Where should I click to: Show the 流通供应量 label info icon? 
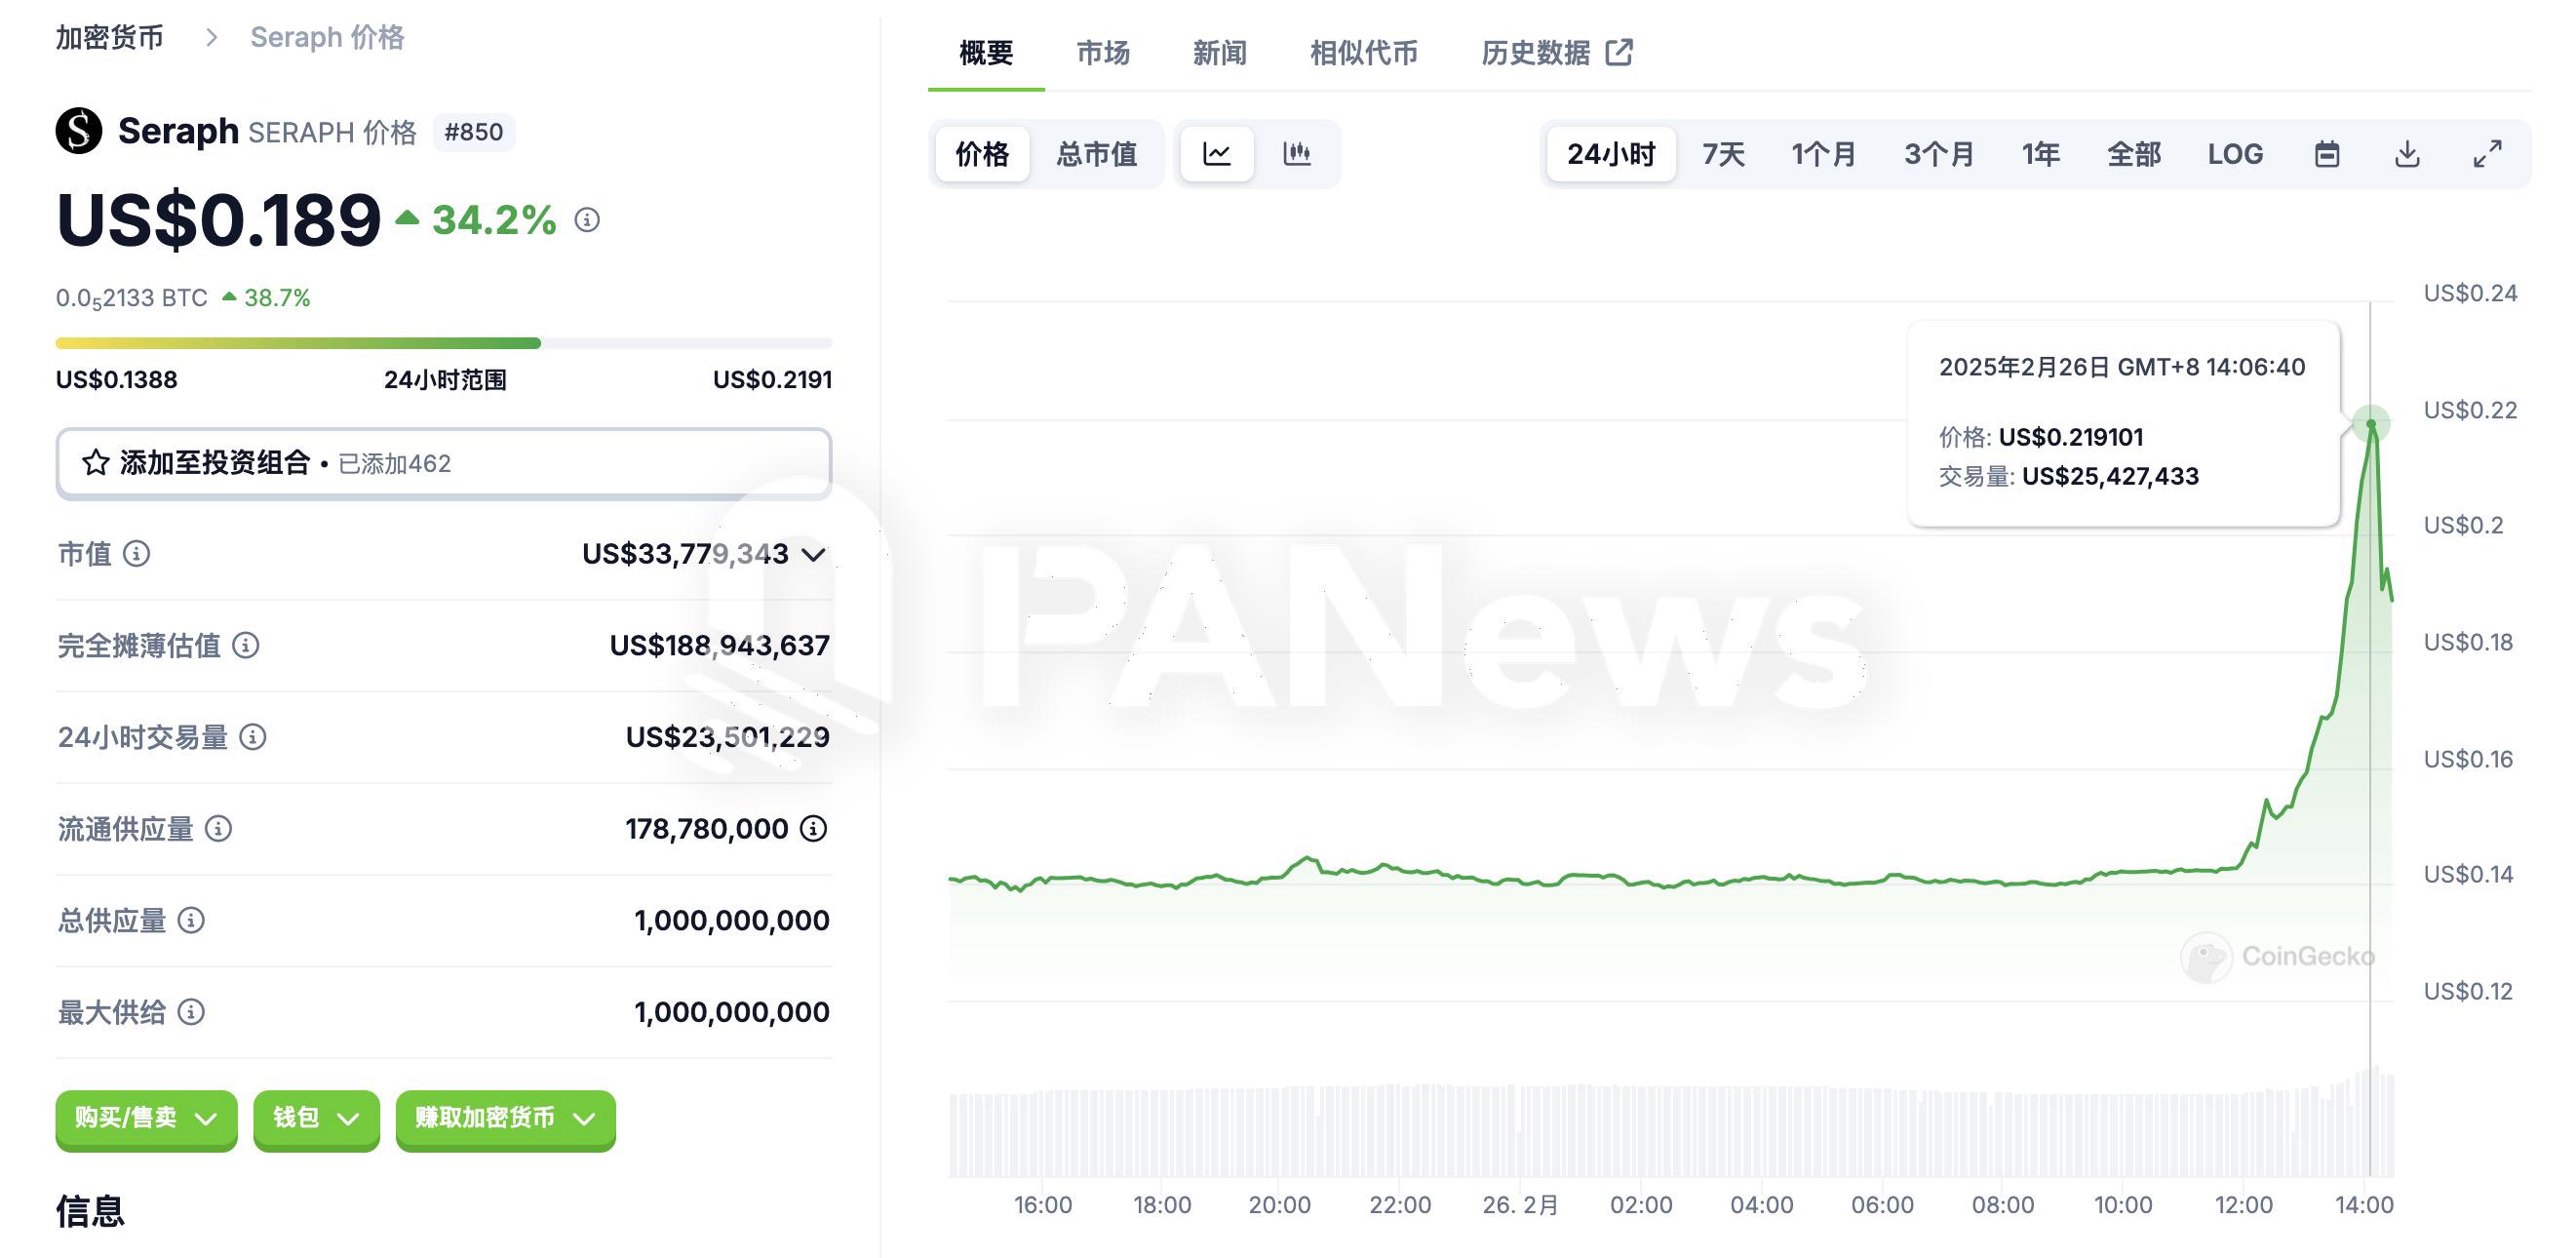click(218, 829)
